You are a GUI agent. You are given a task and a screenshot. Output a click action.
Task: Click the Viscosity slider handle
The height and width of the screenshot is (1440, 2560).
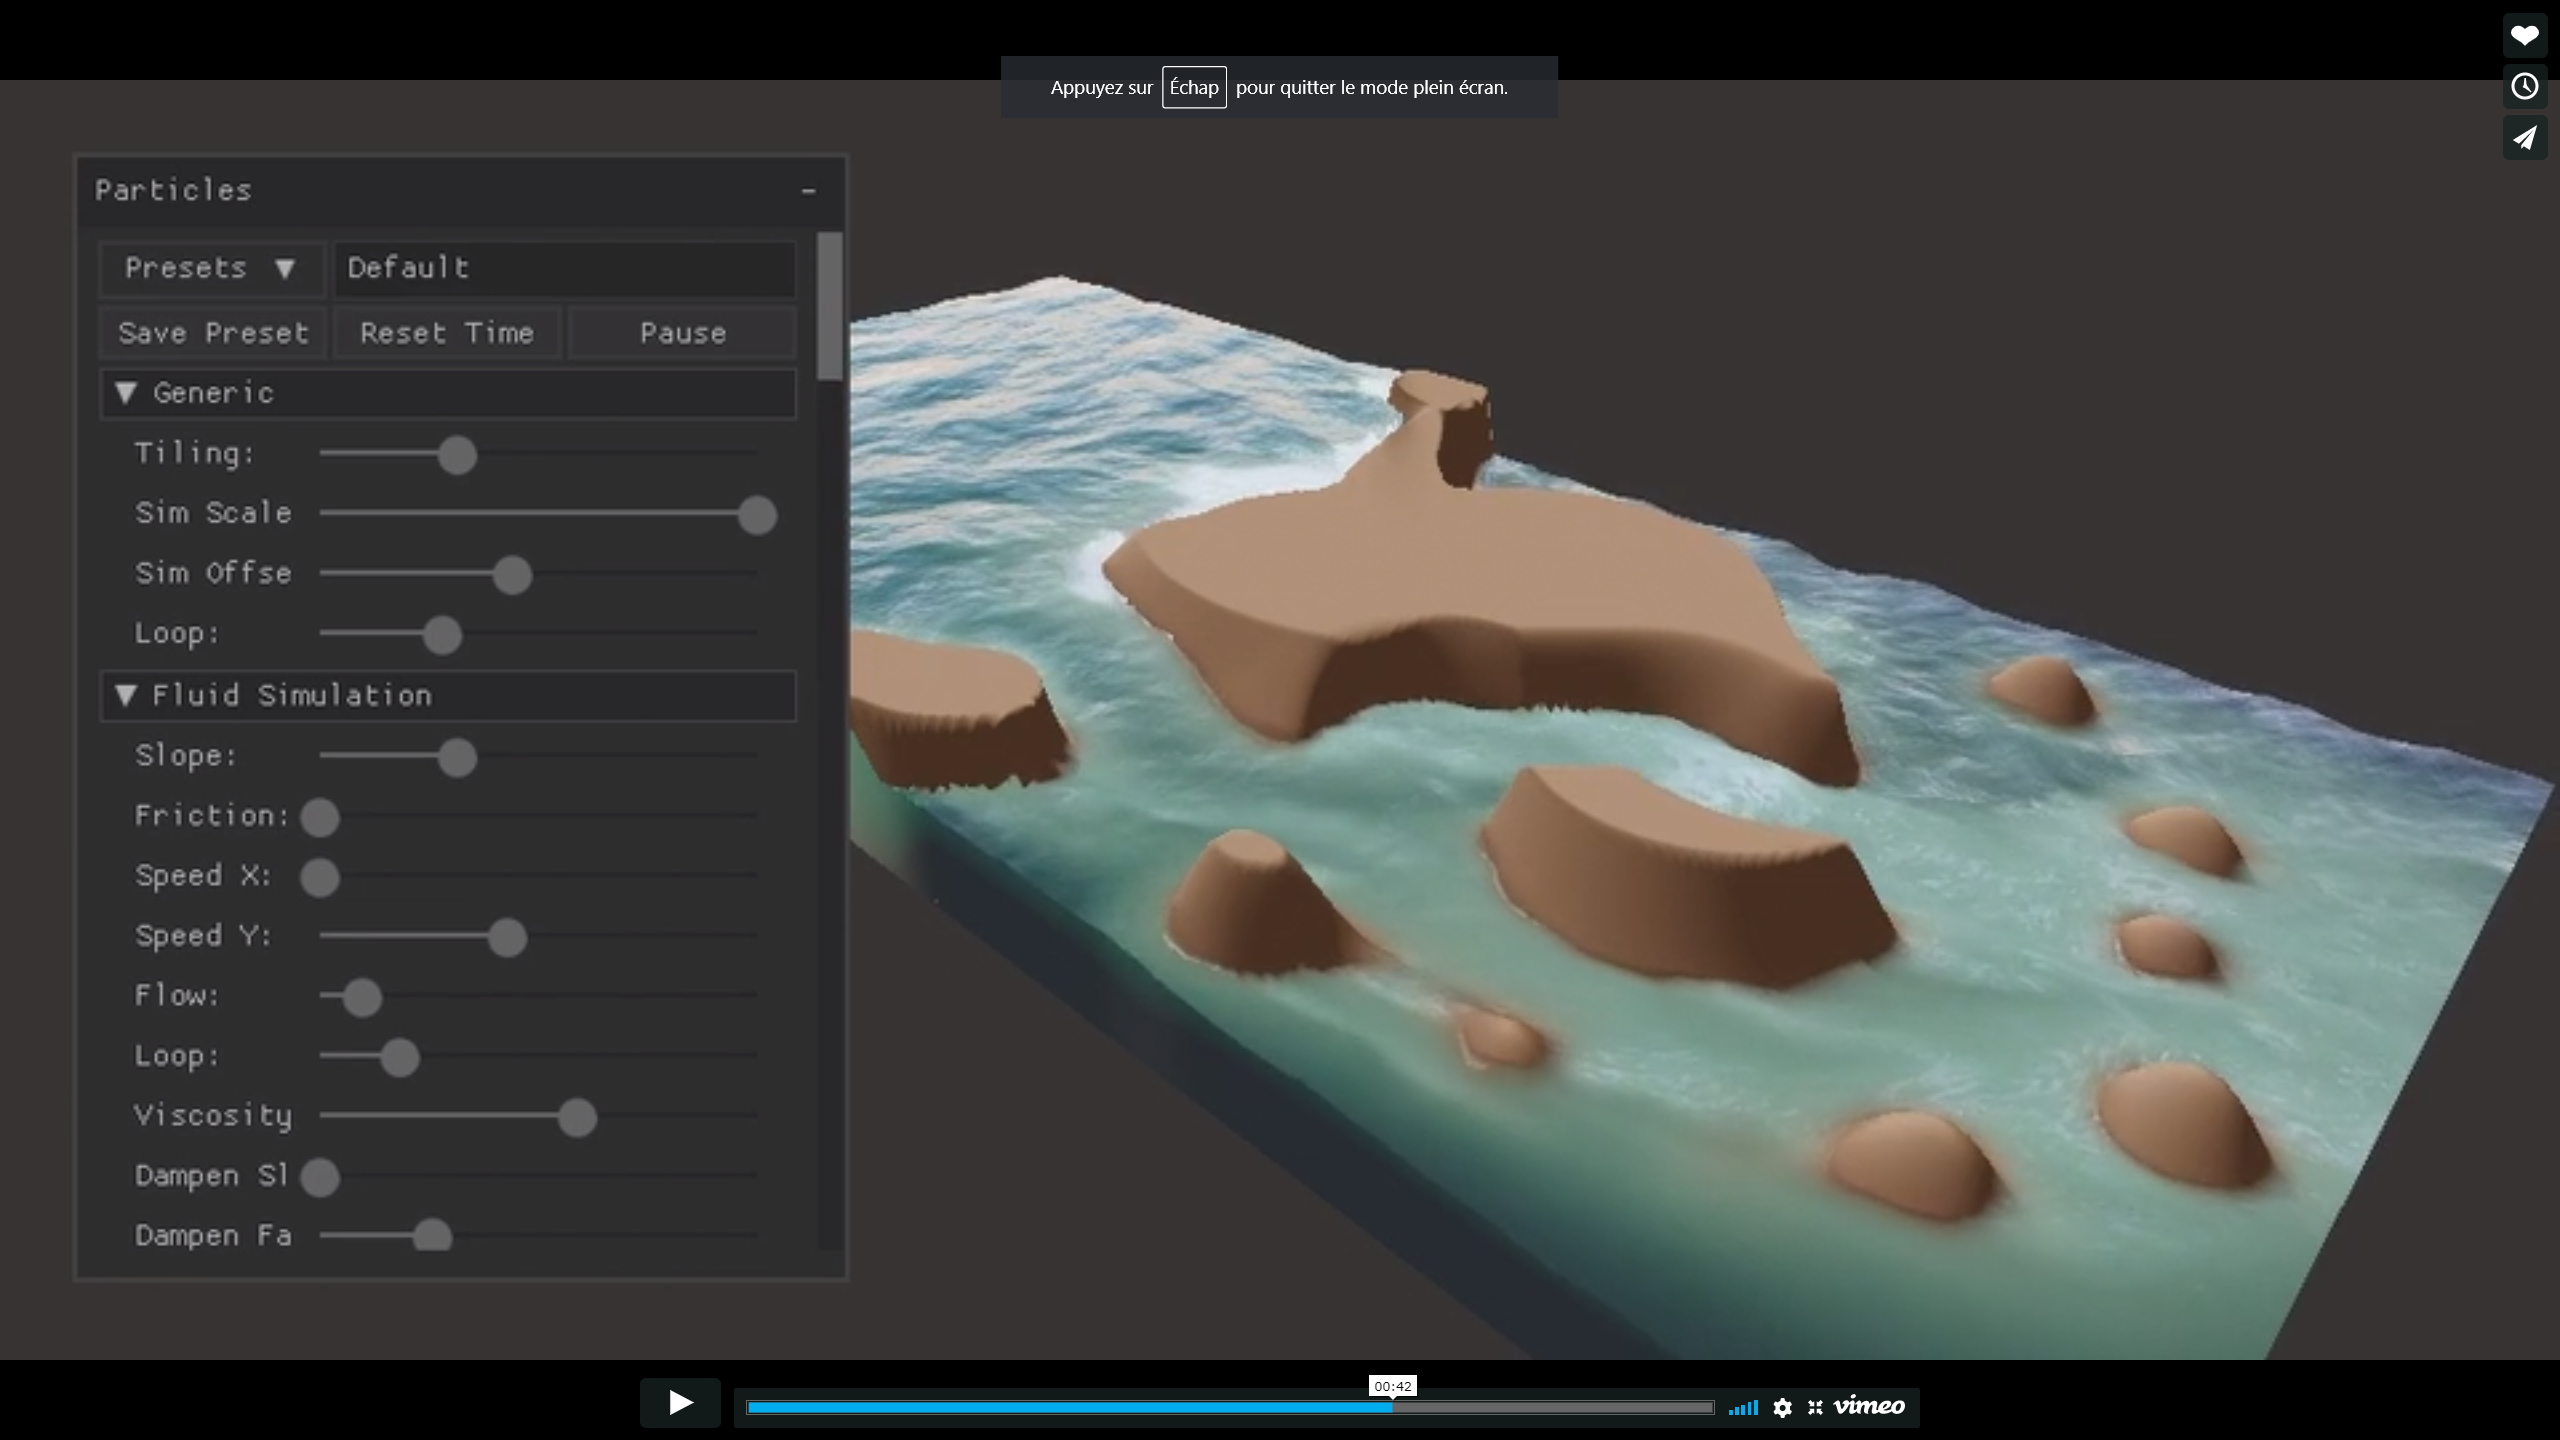click(x=577, y=1117)
